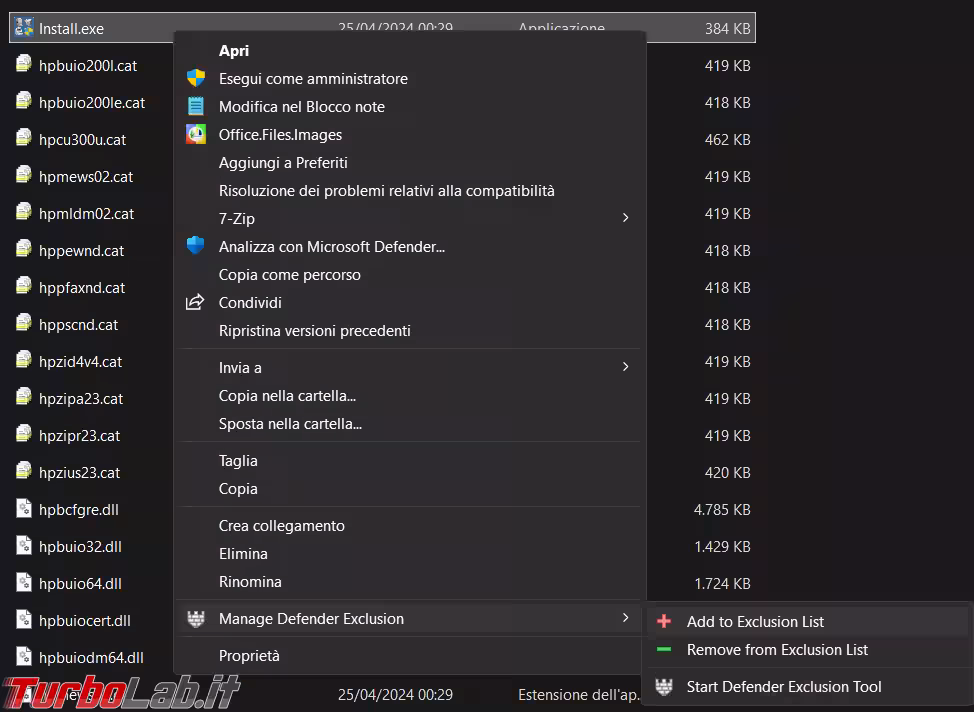Screen dimensions: 974x712
Task: Click the green minus icon for Remove from Exclusion
Action: tap(664, 650)
